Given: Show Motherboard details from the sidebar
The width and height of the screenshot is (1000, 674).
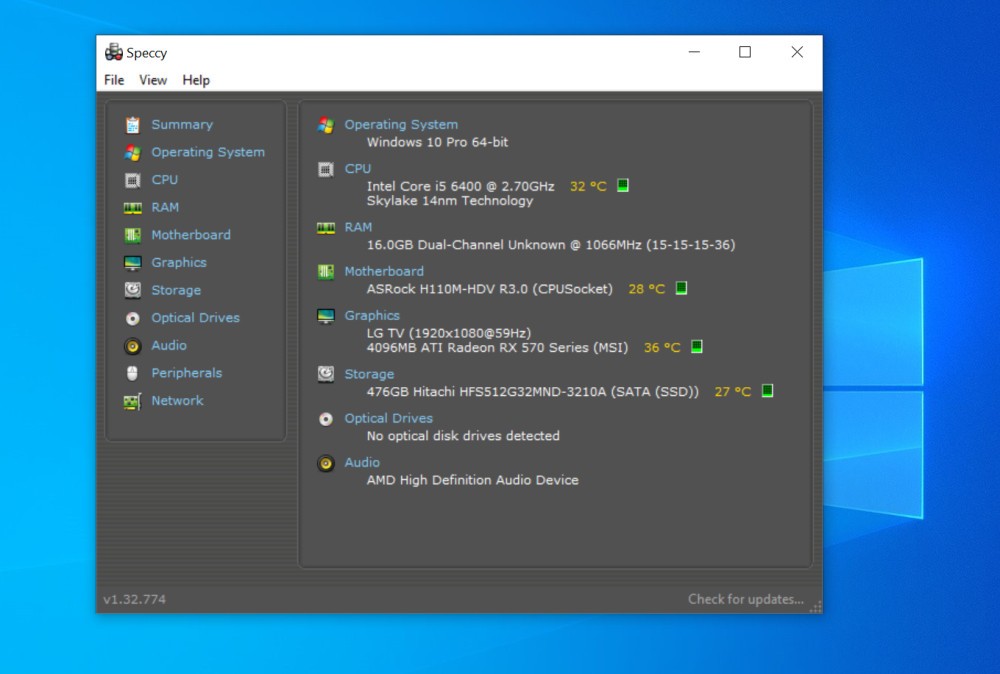Looking at the screenshot, I should click(x=191, y=235).
